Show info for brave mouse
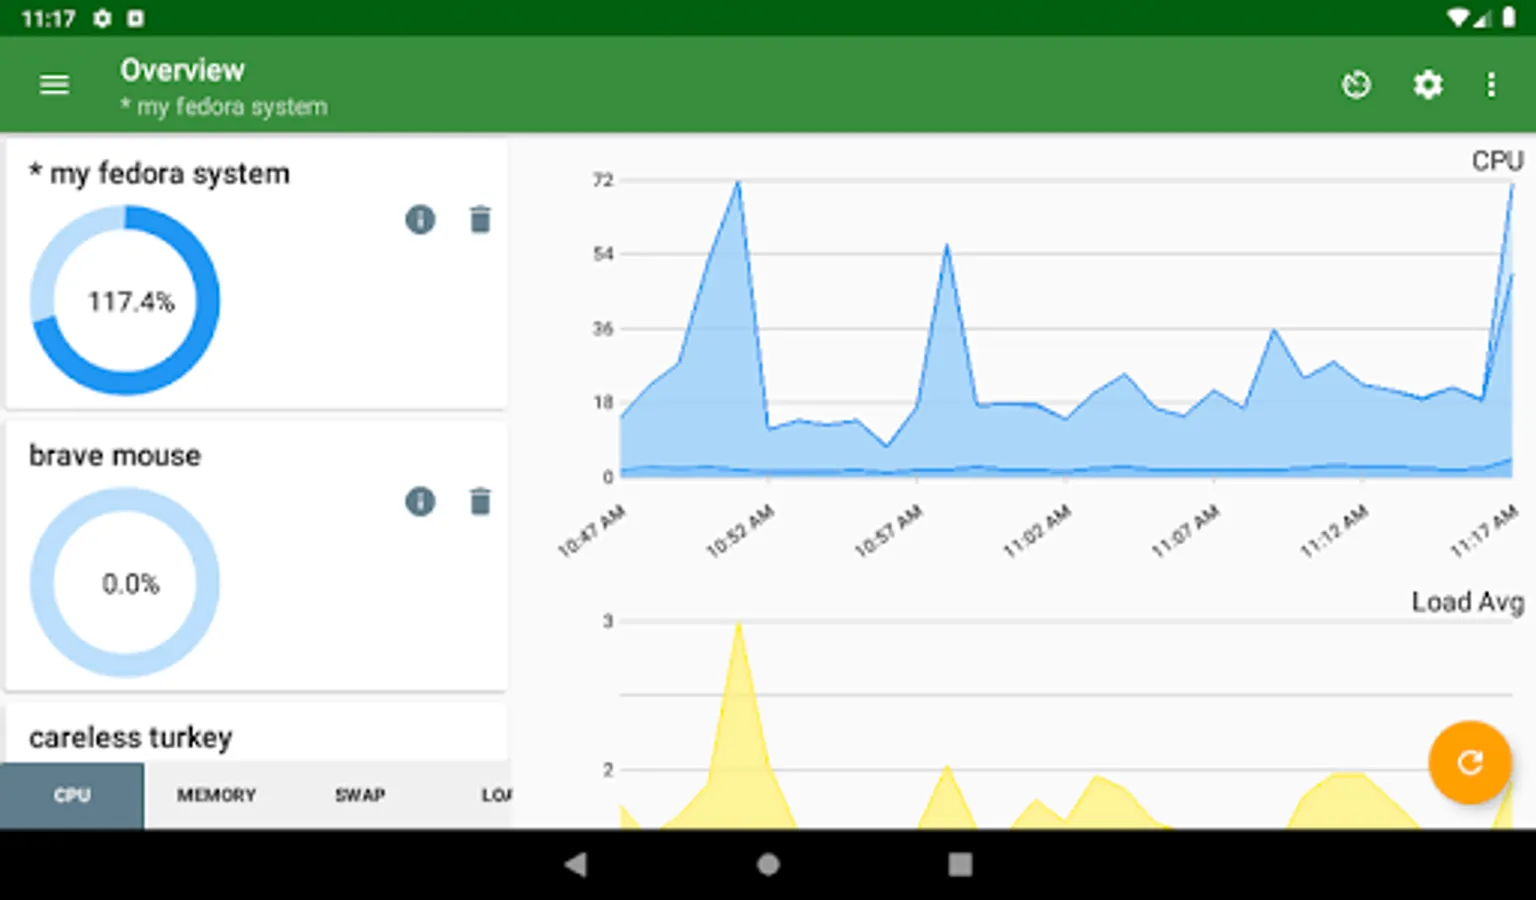The width and height of the screenshot is (1536, 900). click(x=420, y=501)
